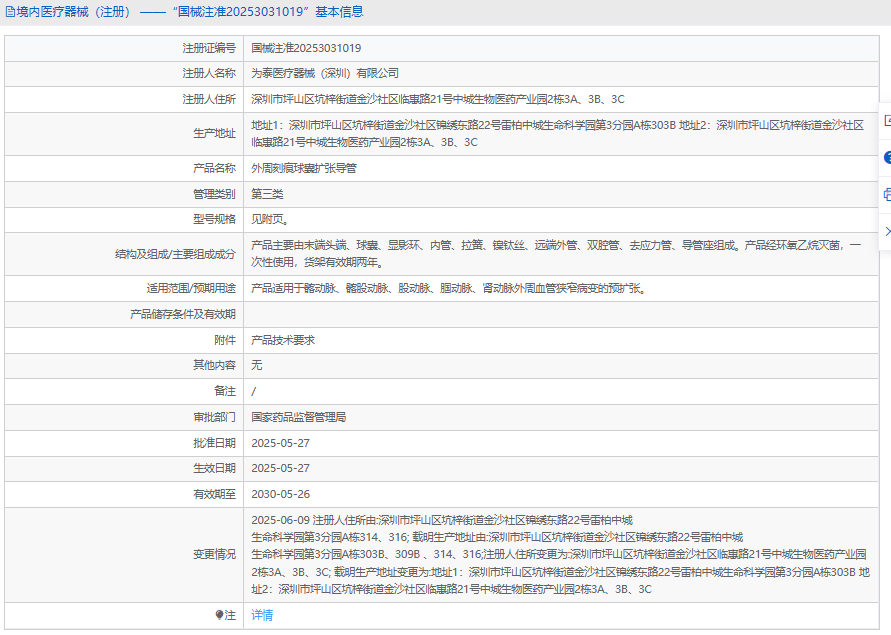Click product name 外周刻痕球囊扩张导管
This screenshot has height=635, width=891.
coord(303,168)
